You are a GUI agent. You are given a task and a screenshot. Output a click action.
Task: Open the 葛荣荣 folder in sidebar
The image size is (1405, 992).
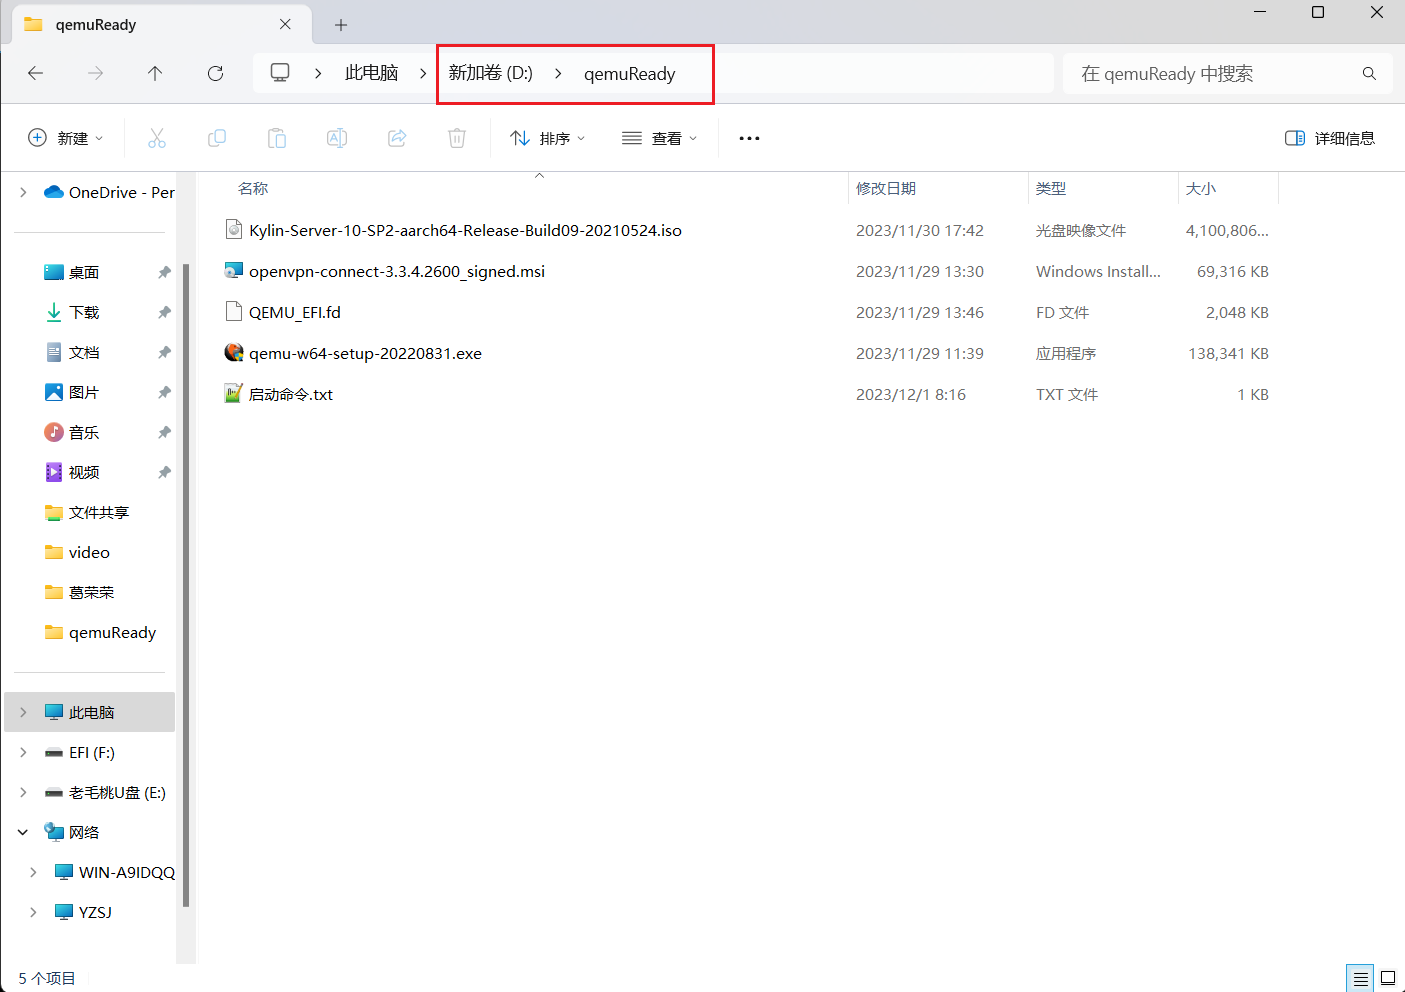[91, 592]
